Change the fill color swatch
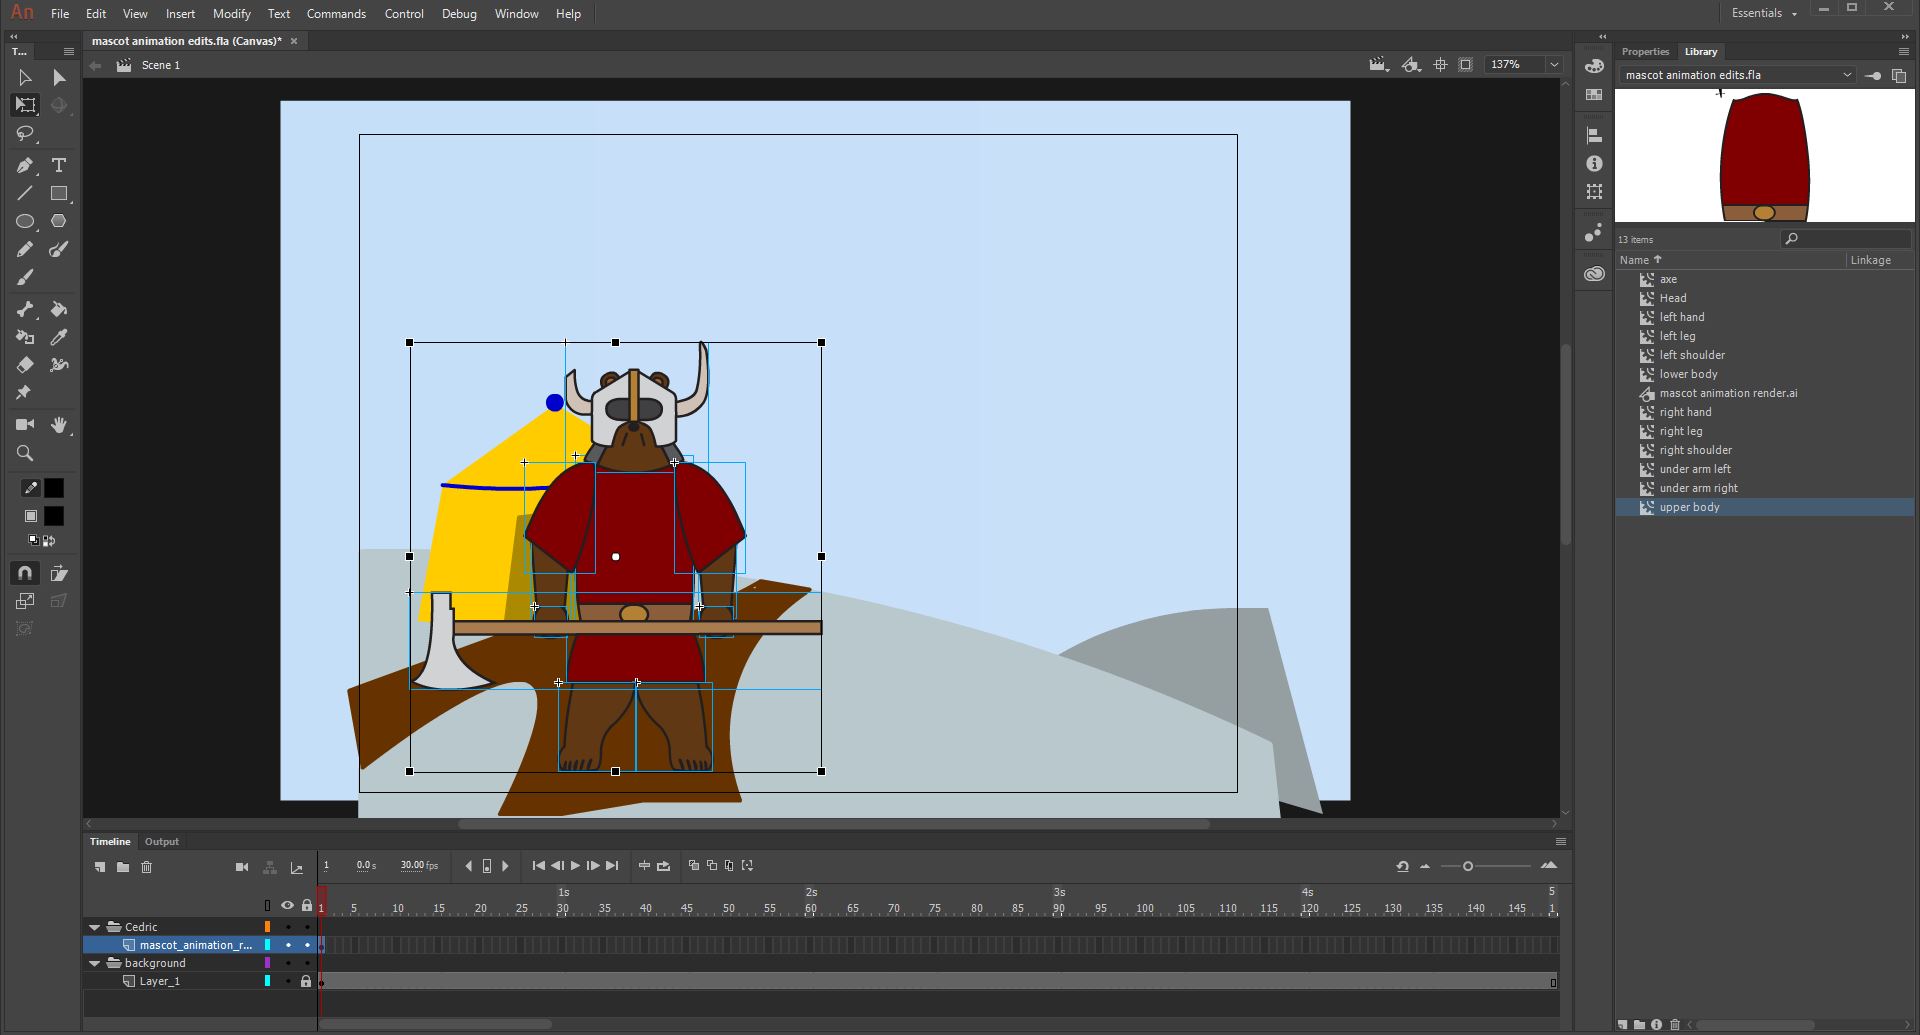Image resolution: width=1920 pixels, height=1035 pixels. click(x=54, y=516)
